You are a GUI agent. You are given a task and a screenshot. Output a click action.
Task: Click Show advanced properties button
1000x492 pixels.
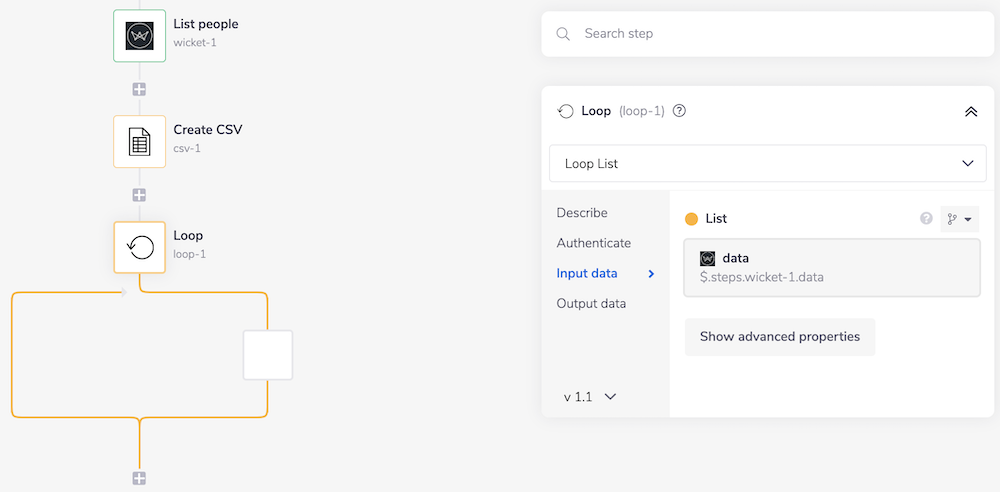pos(779,337)
